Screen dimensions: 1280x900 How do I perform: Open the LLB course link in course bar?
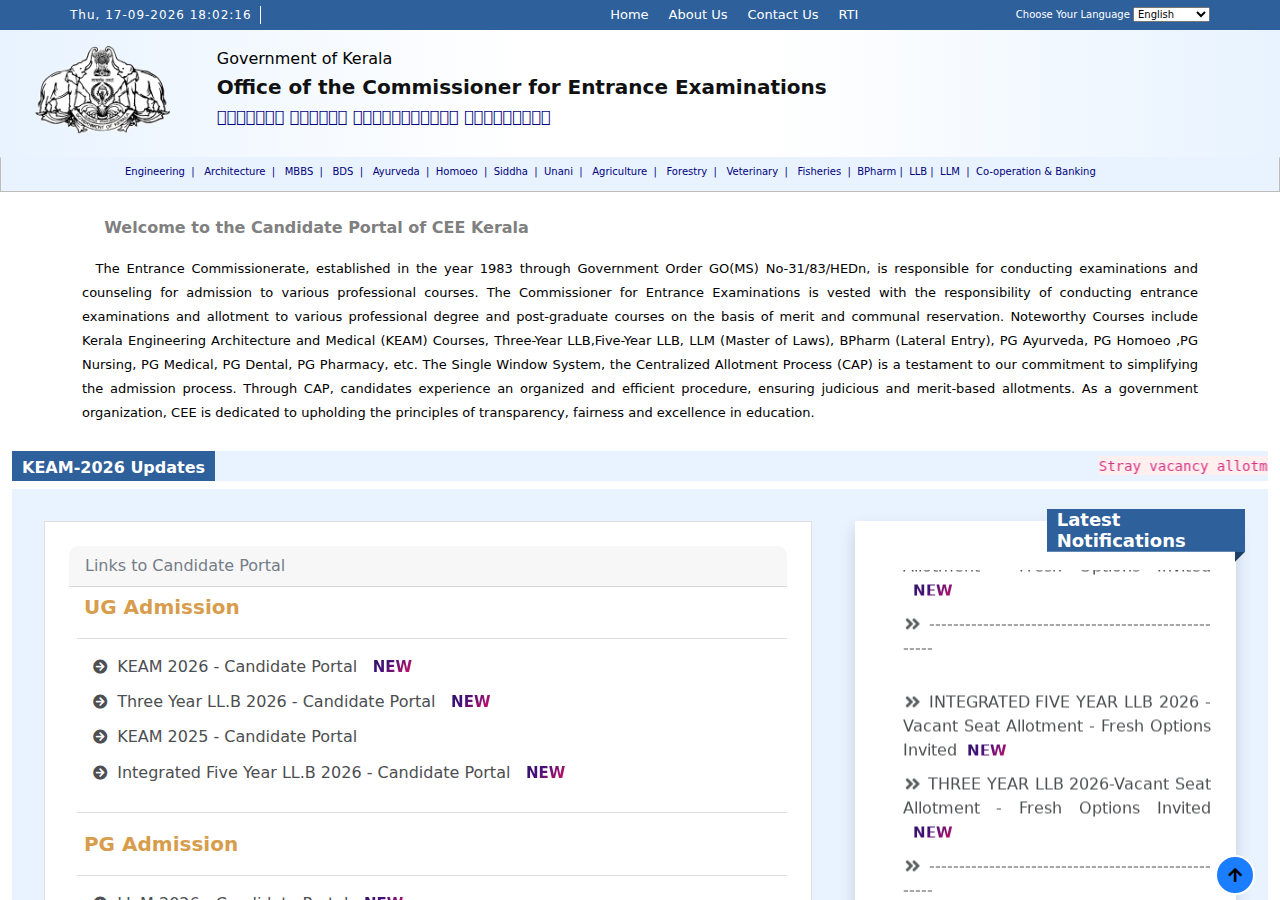[x=918, y=172]
